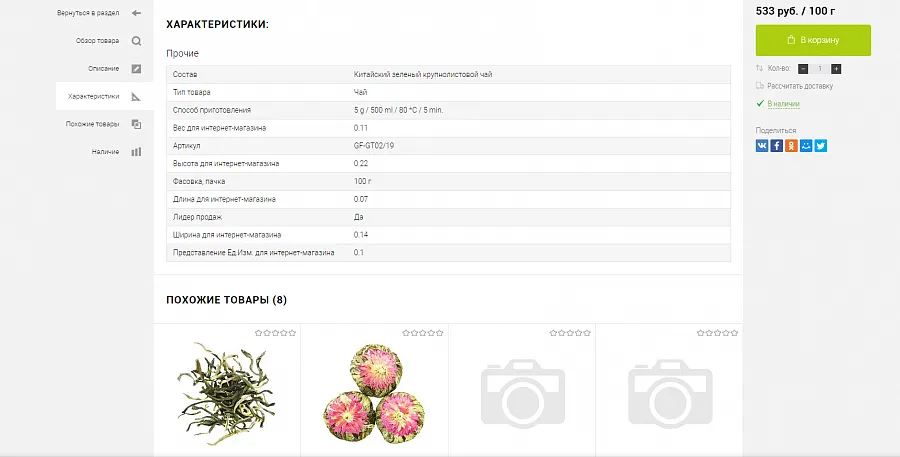Click the Тип товара value Чай
The image size is (900, 457).
[360, 92]
